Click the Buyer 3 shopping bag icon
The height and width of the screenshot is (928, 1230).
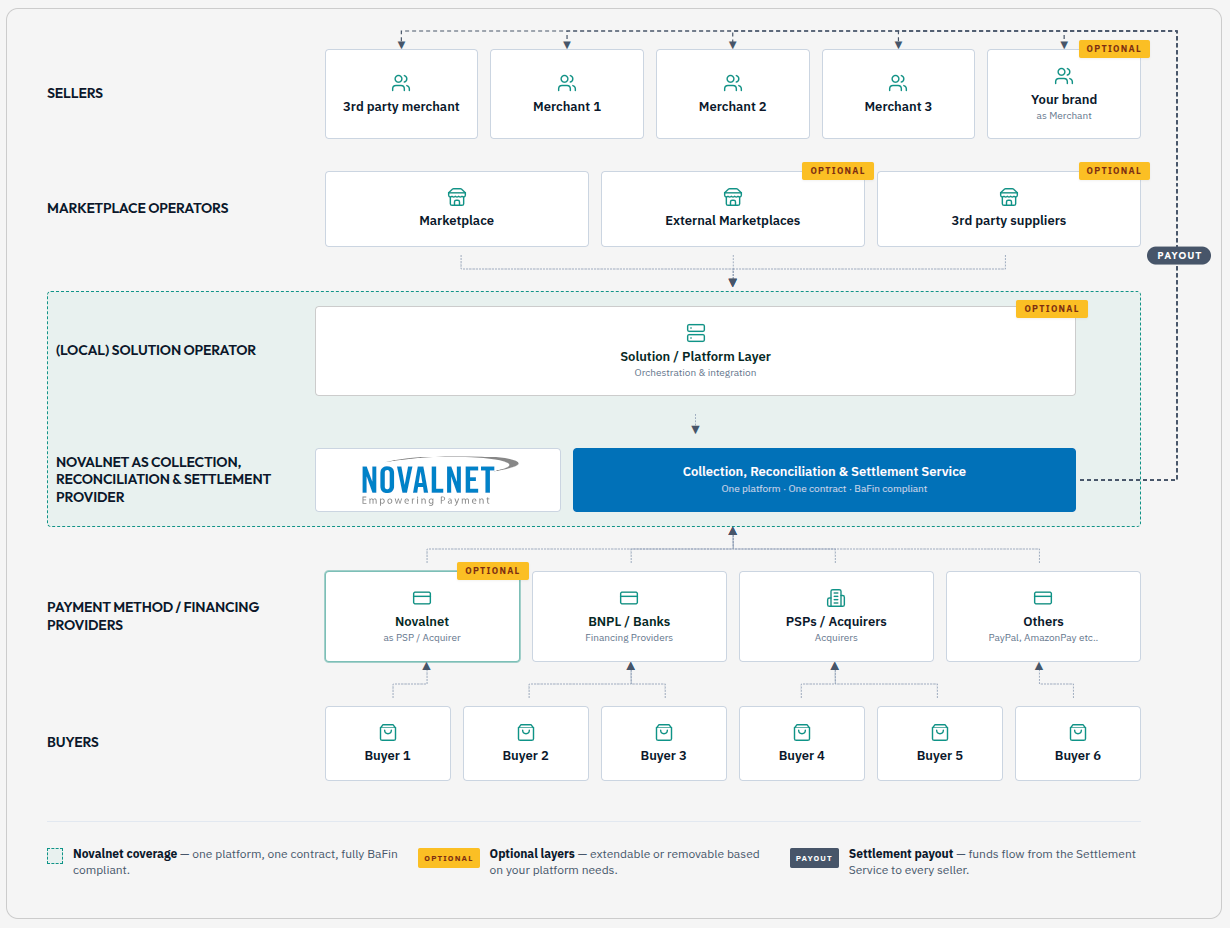pyautogui.click(x=664, y=733)
